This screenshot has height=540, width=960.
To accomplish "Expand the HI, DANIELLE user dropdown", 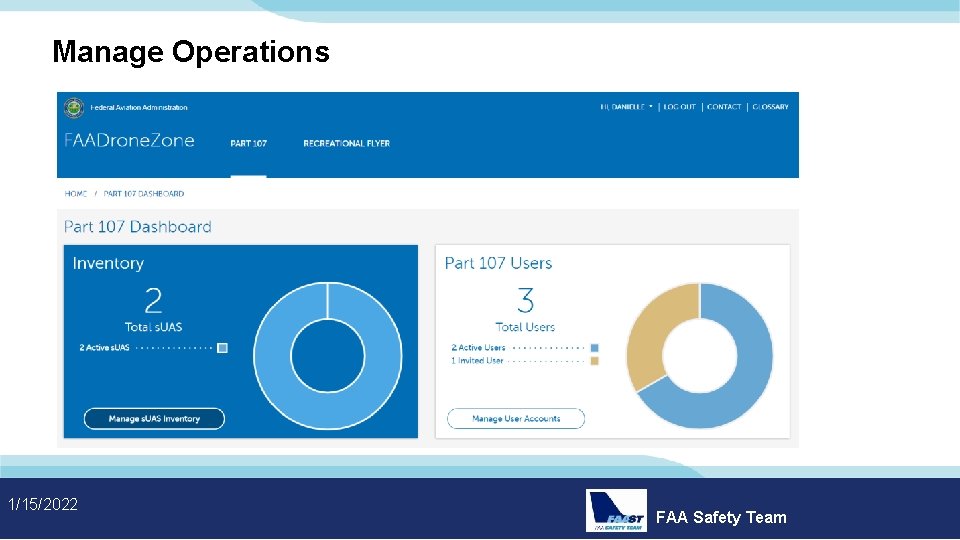I will tap(626, 107).
